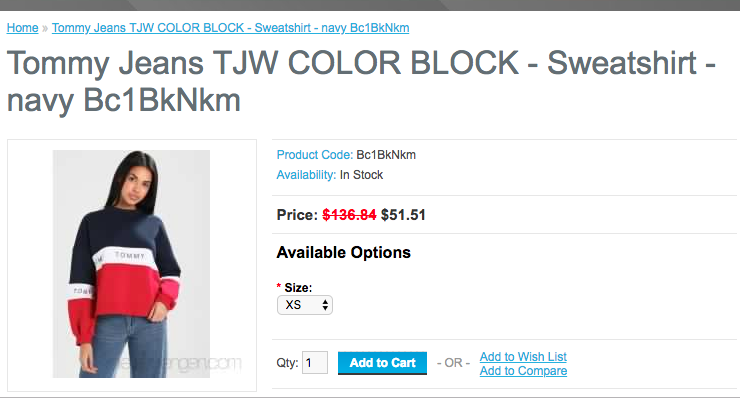Viewport: 740px width, 399px height.
Task: Click the Bc1BkNkm product code value
Action: point(386,155)
